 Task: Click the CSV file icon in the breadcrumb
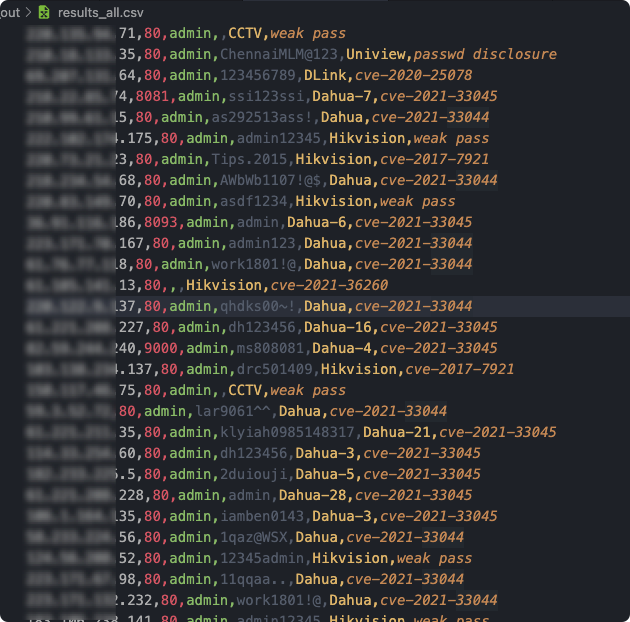44,12
